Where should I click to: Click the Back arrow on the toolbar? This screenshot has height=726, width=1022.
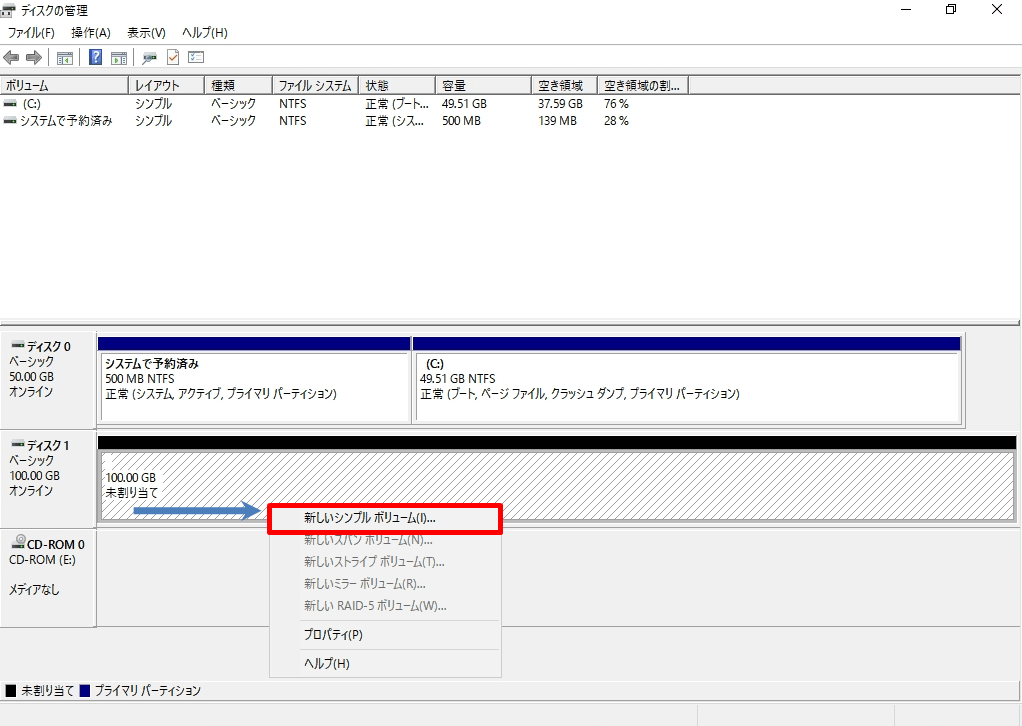coord(10,57)
